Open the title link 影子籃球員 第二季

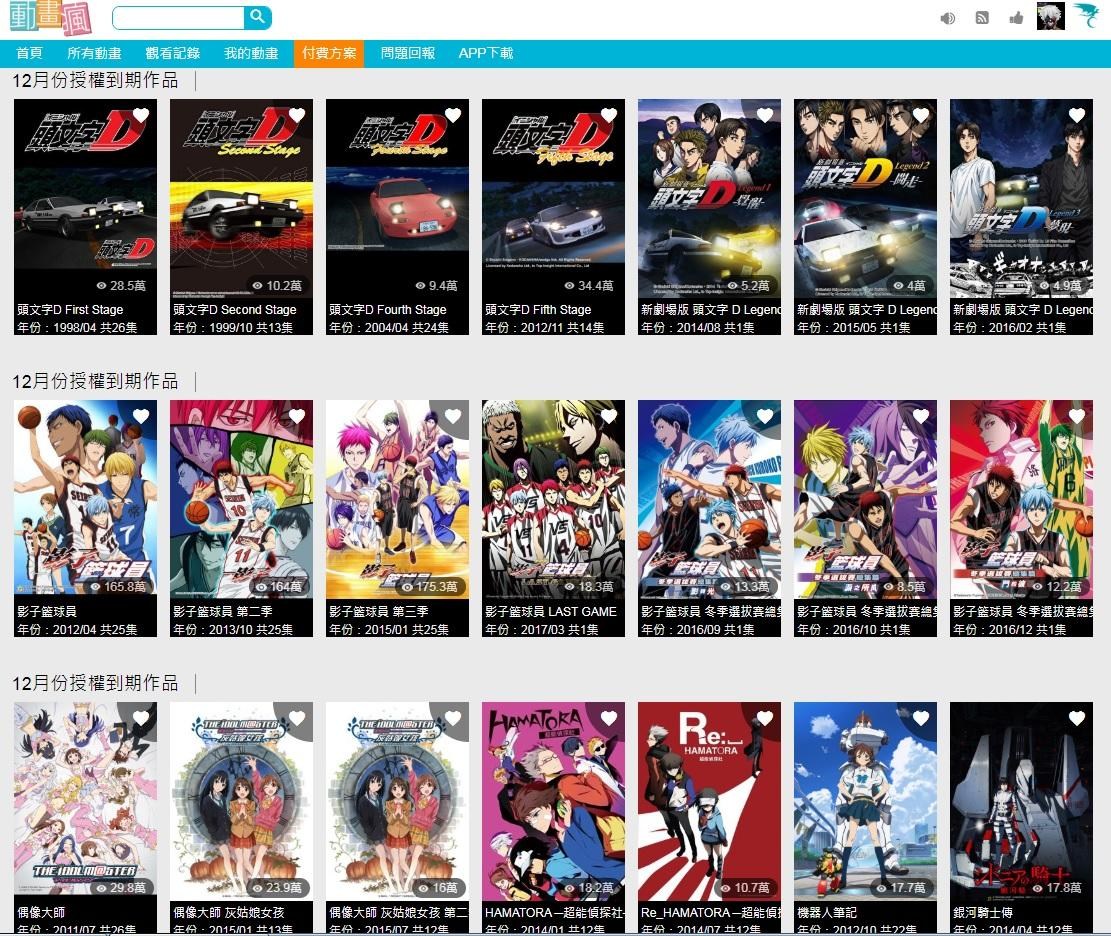[222, 611]
